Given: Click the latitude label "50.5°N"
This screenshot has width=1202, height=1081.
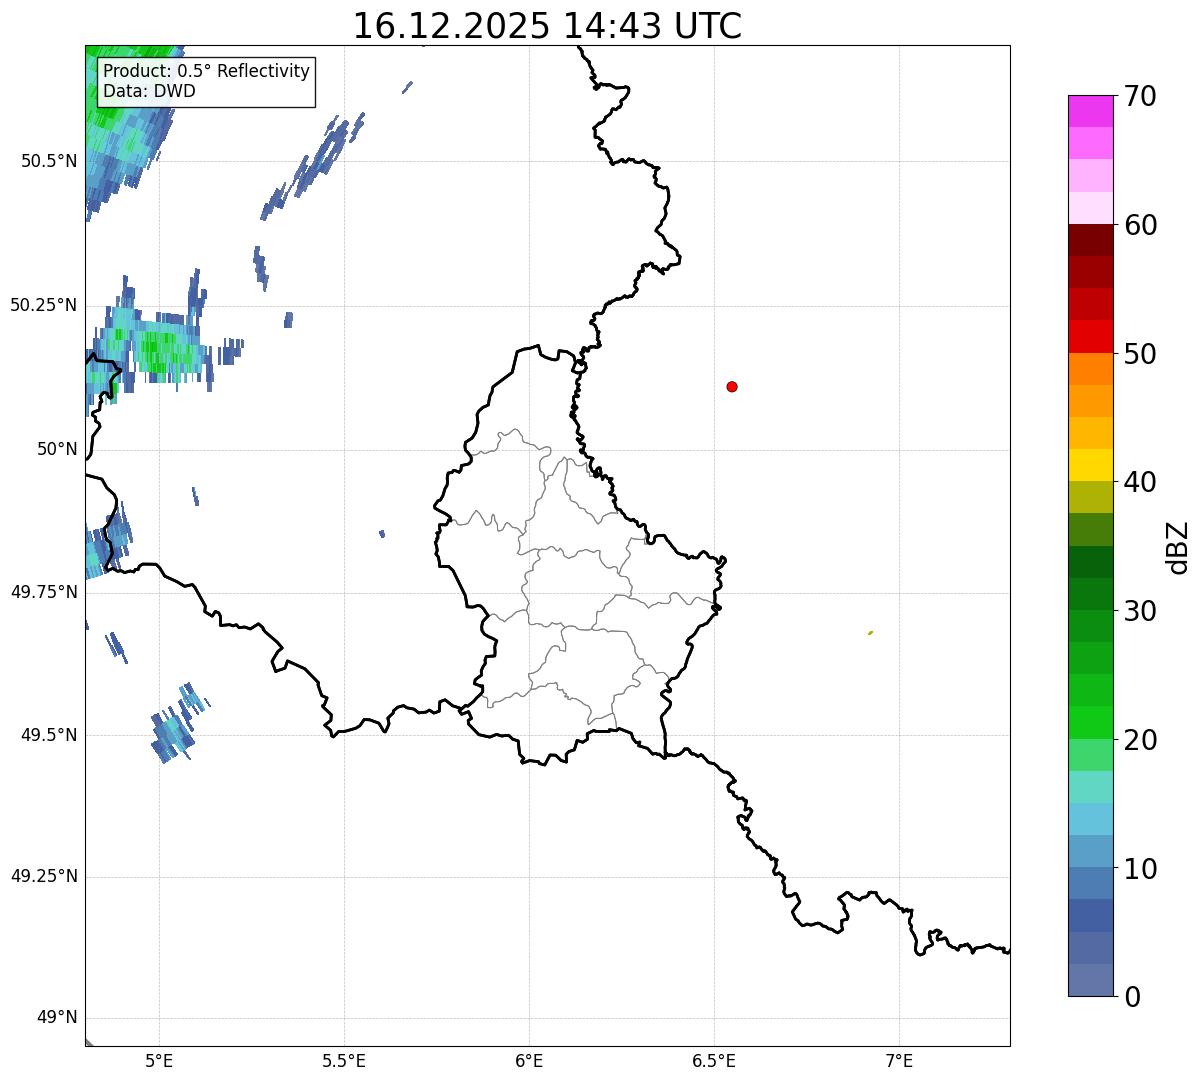Looking at the screenshot, I should coord(48,161).
